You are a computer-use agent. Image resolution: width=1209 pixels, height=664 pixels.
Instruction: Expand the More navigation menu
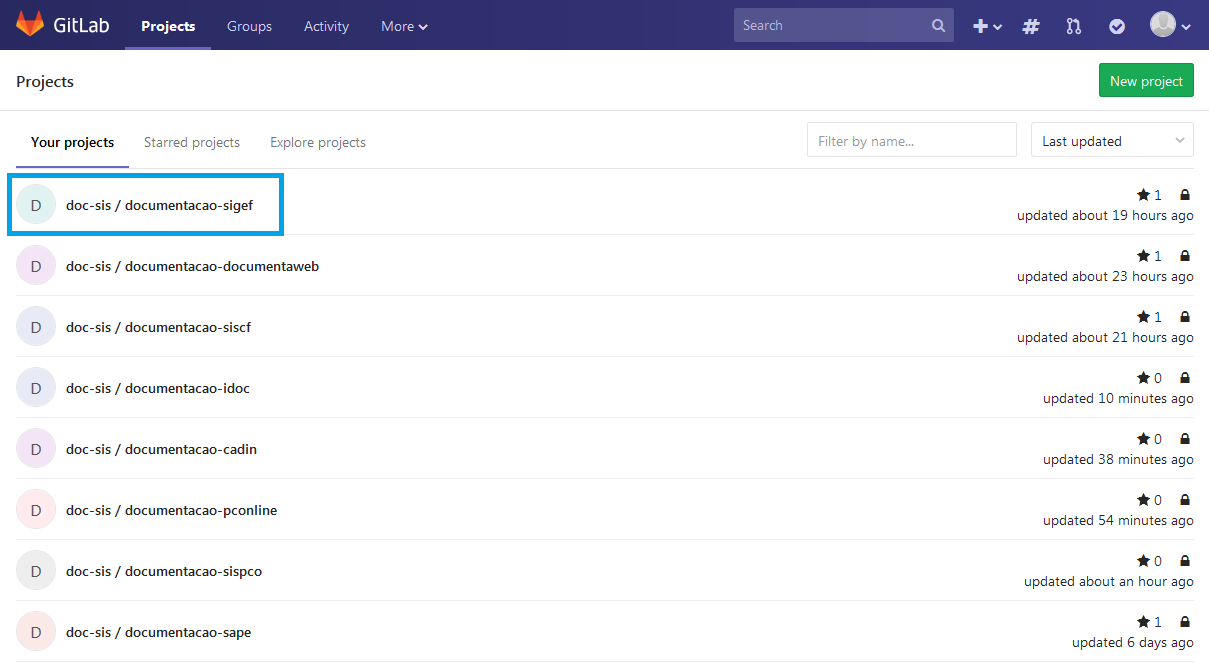click(404, 26)
